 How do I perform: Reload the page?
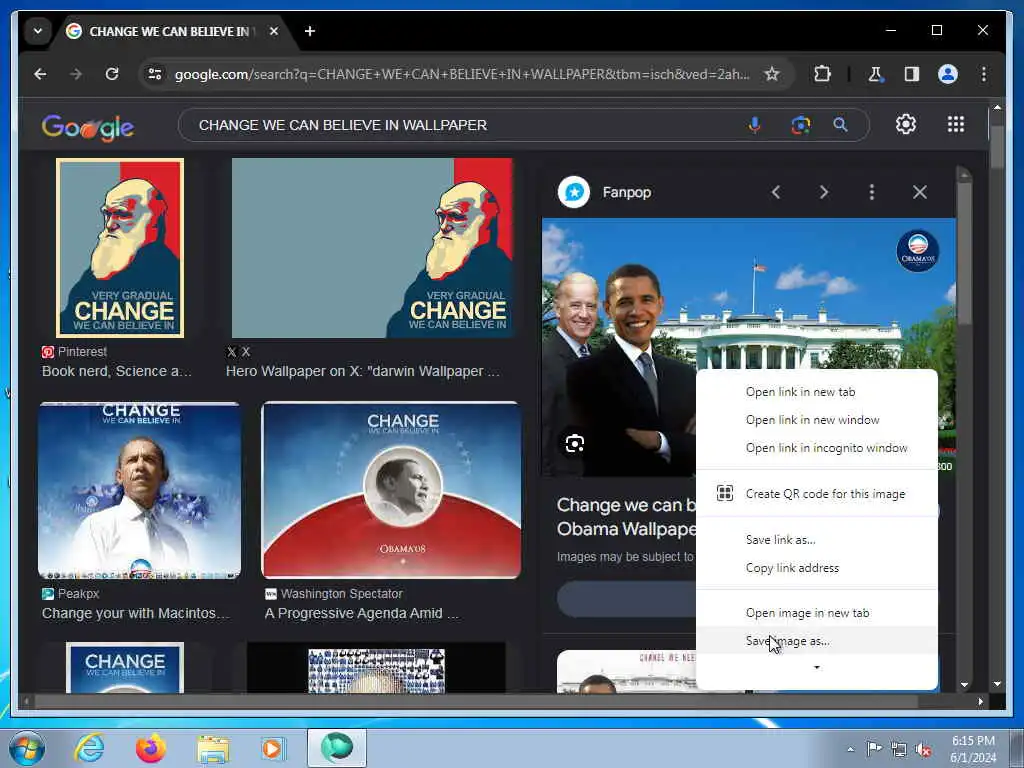point(112,74)
